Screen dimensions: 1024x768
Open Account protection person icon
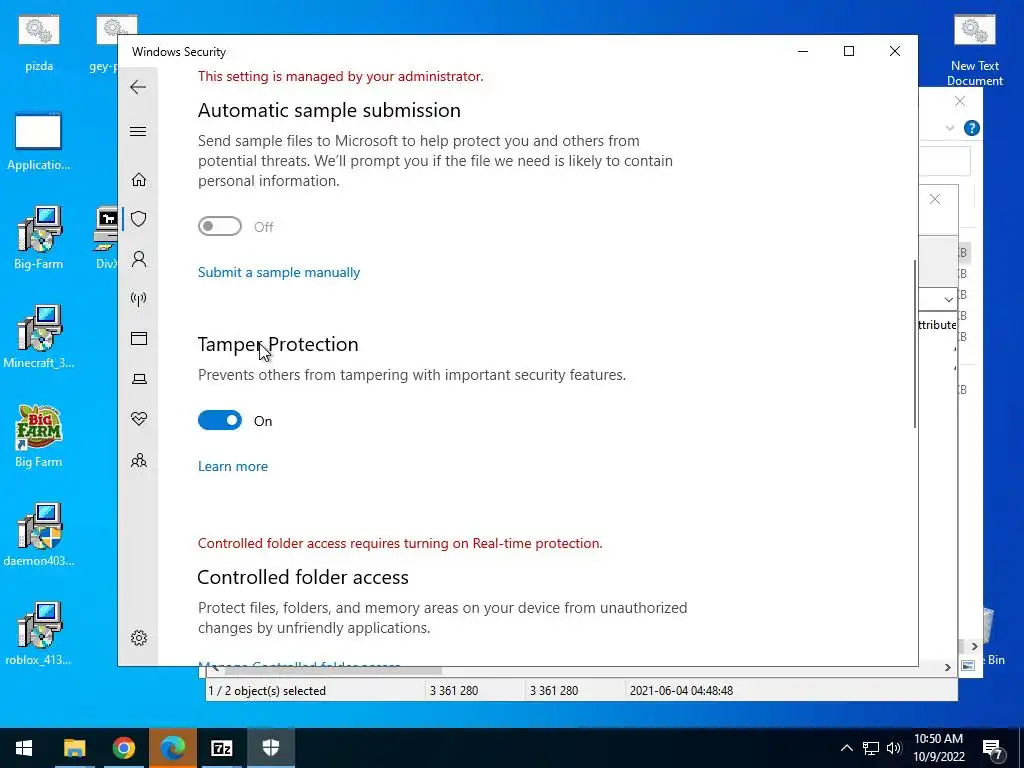click(x=138, y=259)
